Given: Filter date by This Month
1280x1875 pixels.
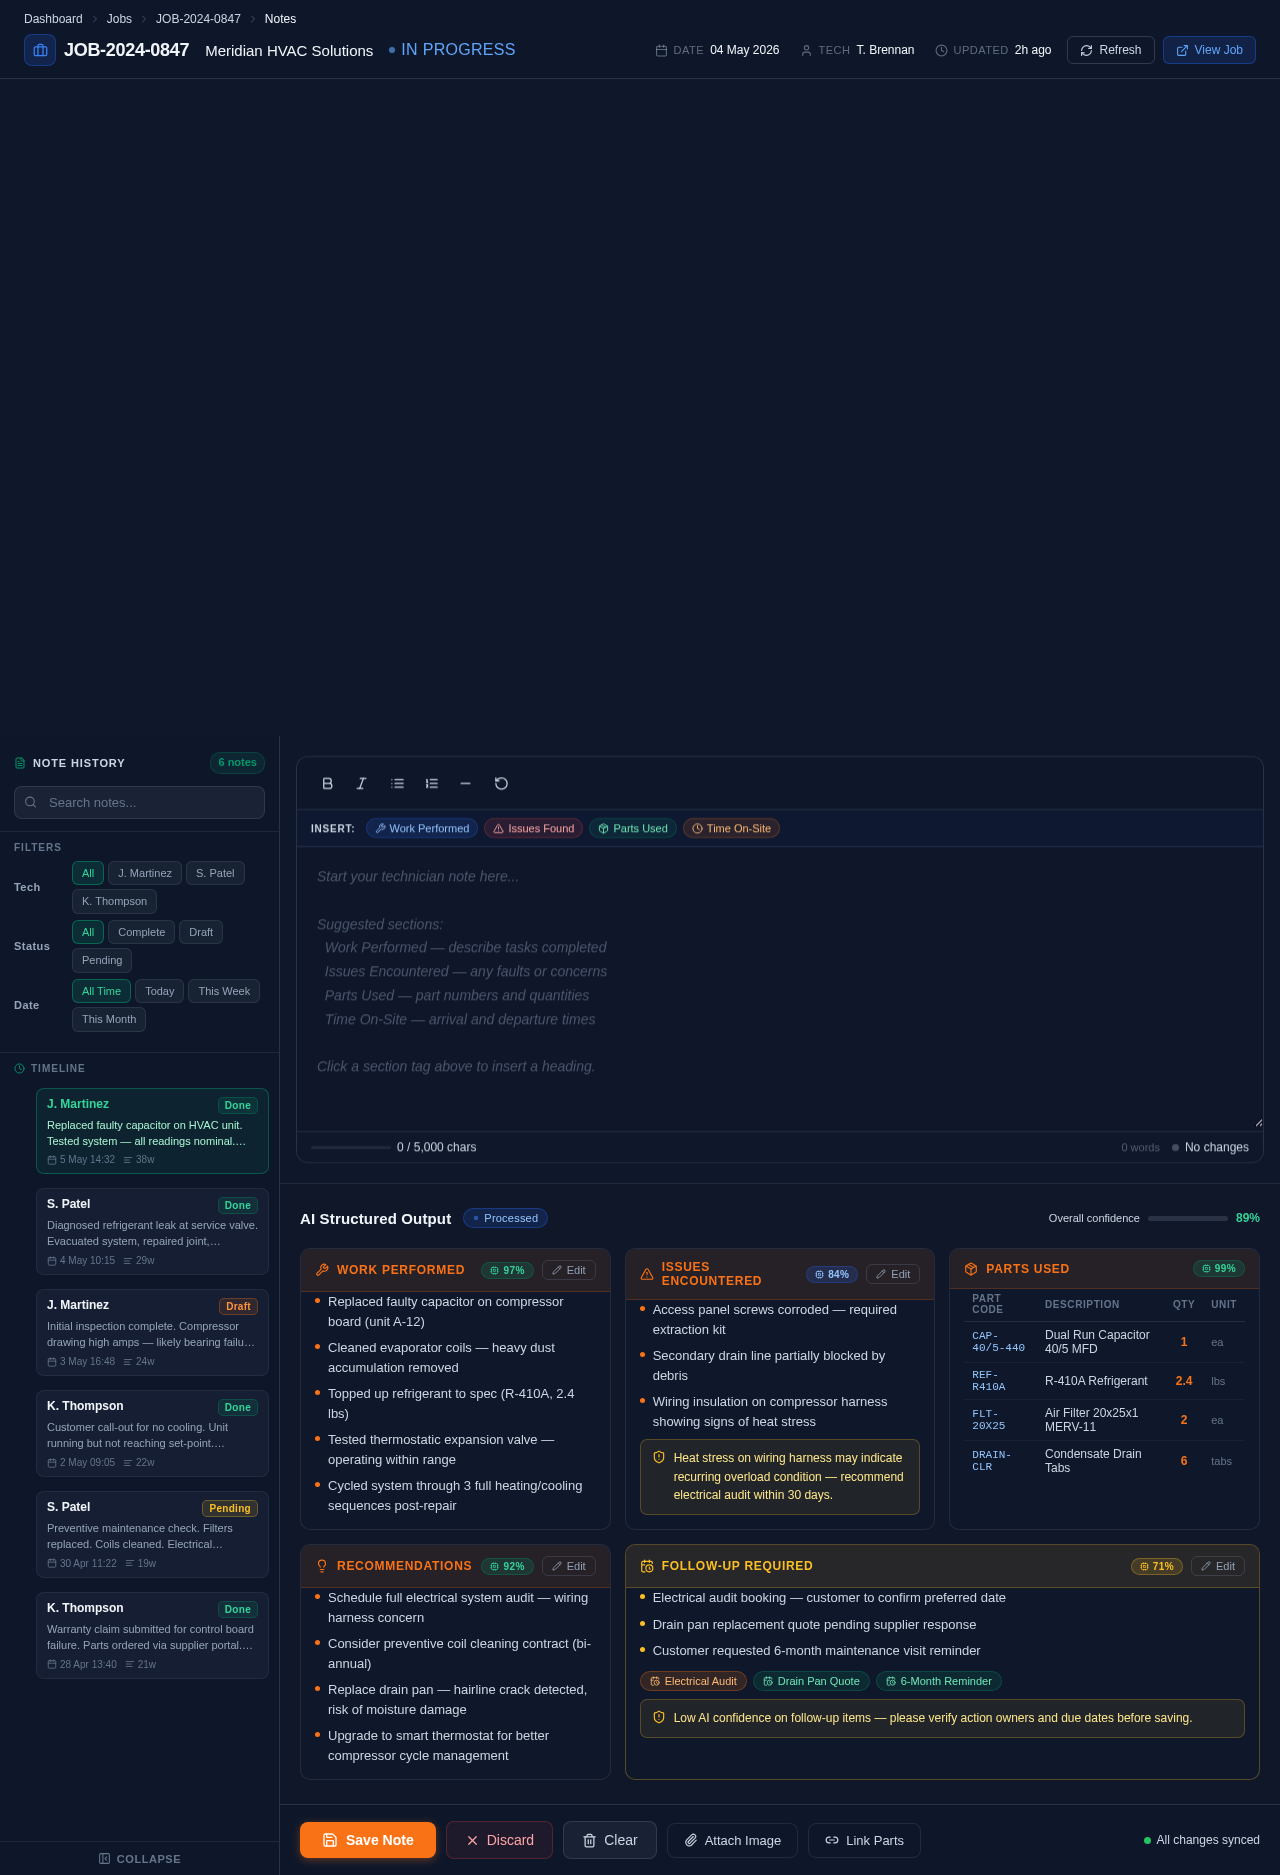Looking at the screenshot, I should click(109, 1019).
